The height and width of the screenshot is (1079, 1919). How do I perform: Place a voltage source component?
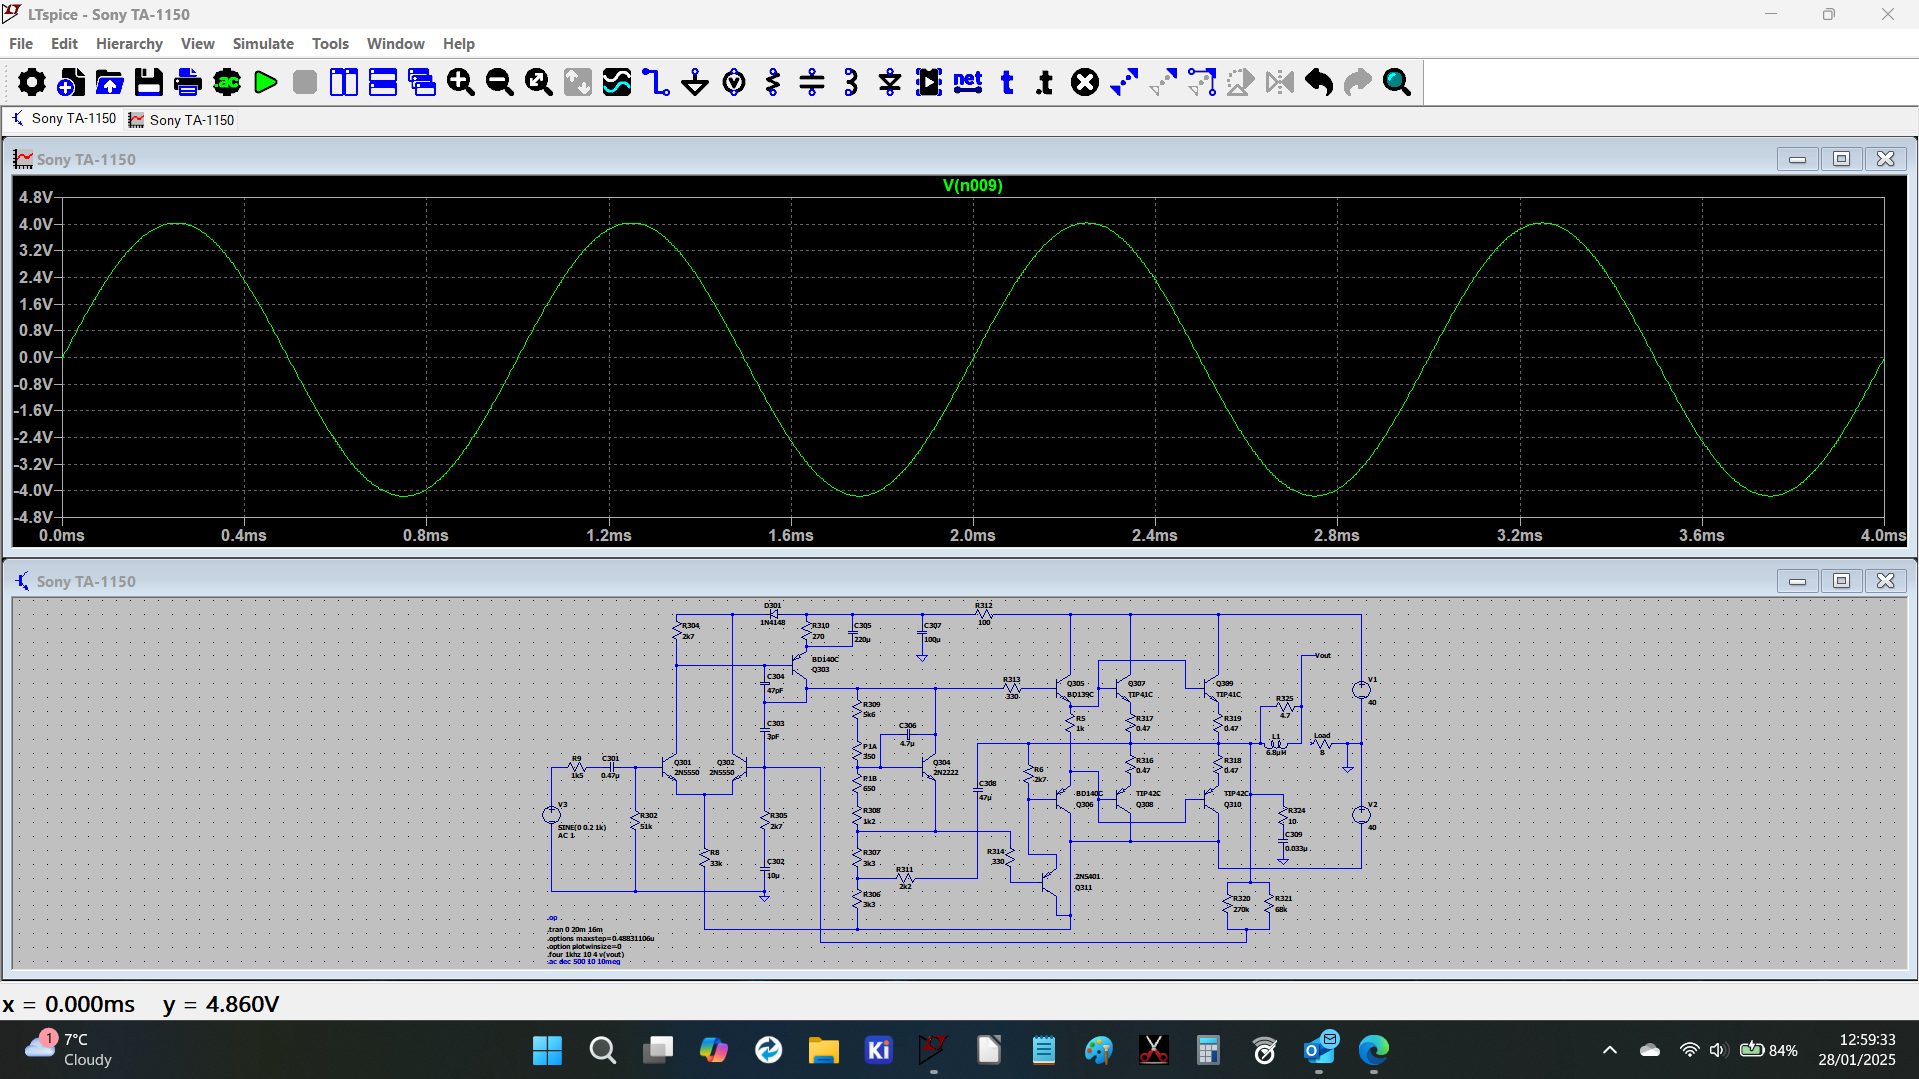[734, 82]
